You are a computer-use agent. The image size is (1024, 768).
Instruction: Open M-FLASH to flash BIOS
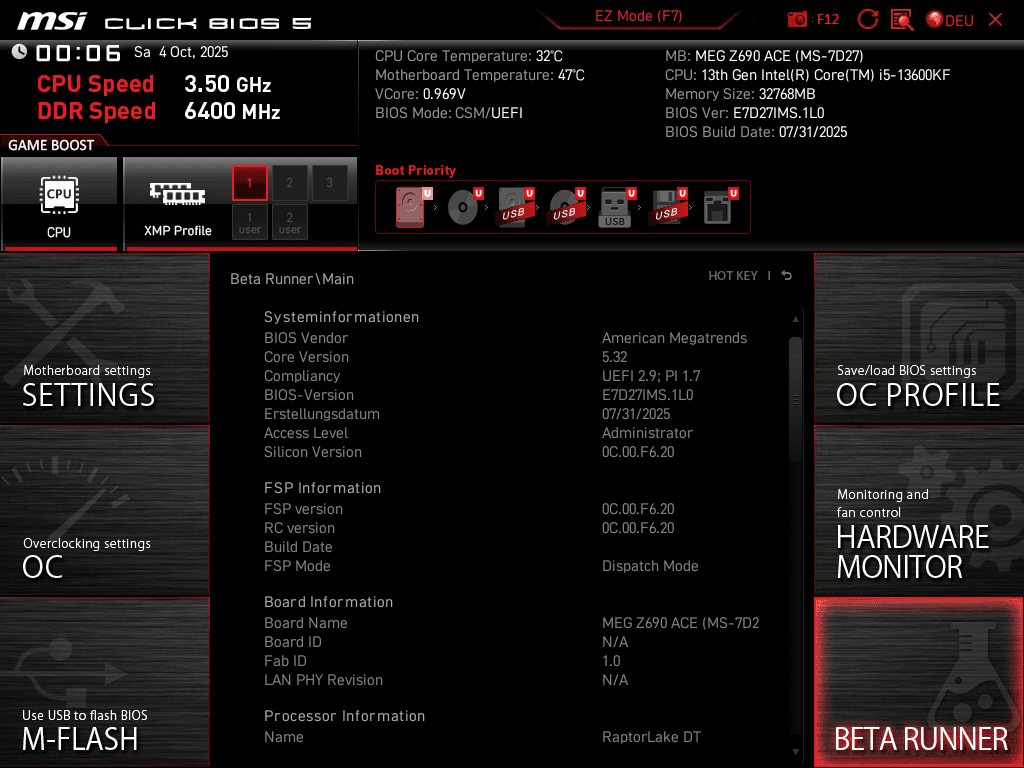coord(104,682)
